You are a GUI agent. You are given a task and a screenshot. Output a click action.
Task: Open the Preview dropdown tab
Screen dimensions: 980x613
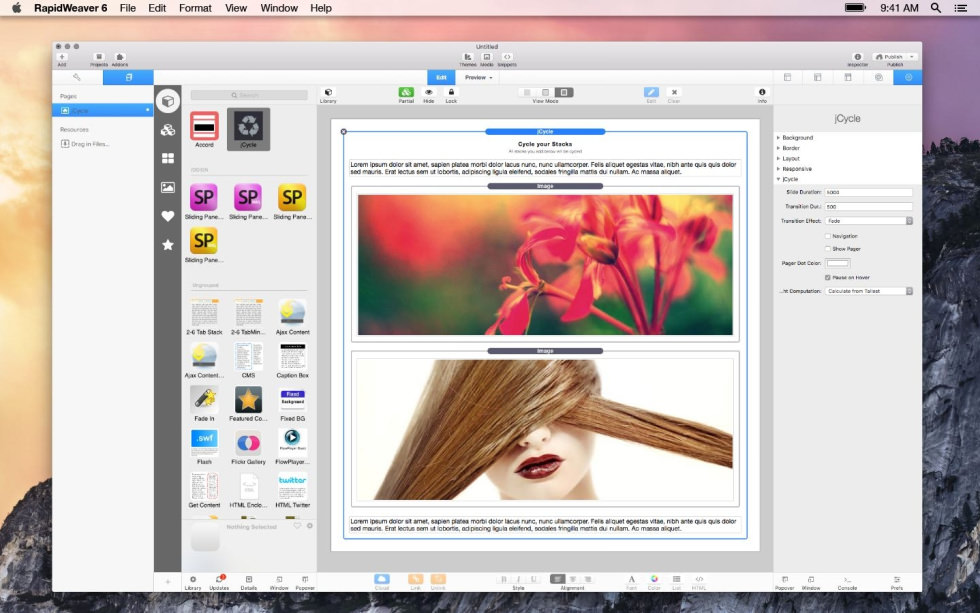pyautogui.click(x=479, y=77)
